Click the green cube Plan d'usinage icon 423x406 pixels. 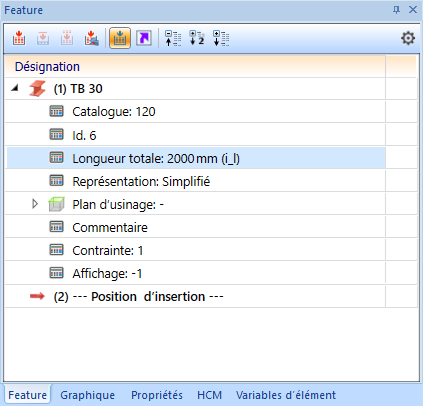[56, 204]
